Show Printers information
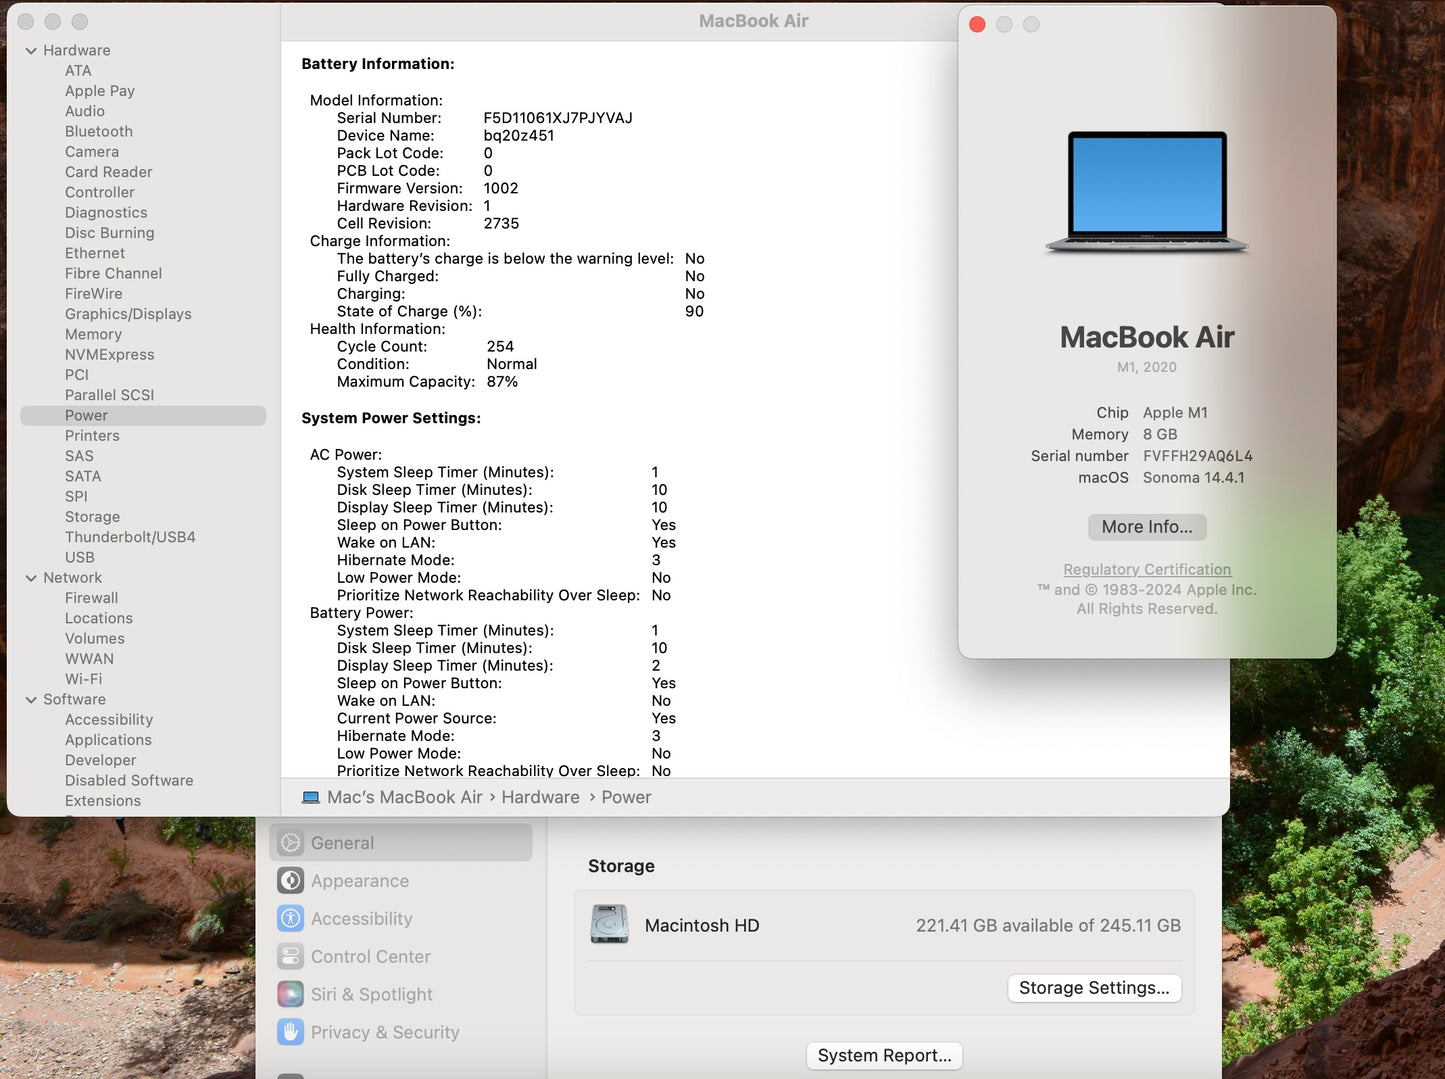1445x1079 pixels. tap(92, 436)
